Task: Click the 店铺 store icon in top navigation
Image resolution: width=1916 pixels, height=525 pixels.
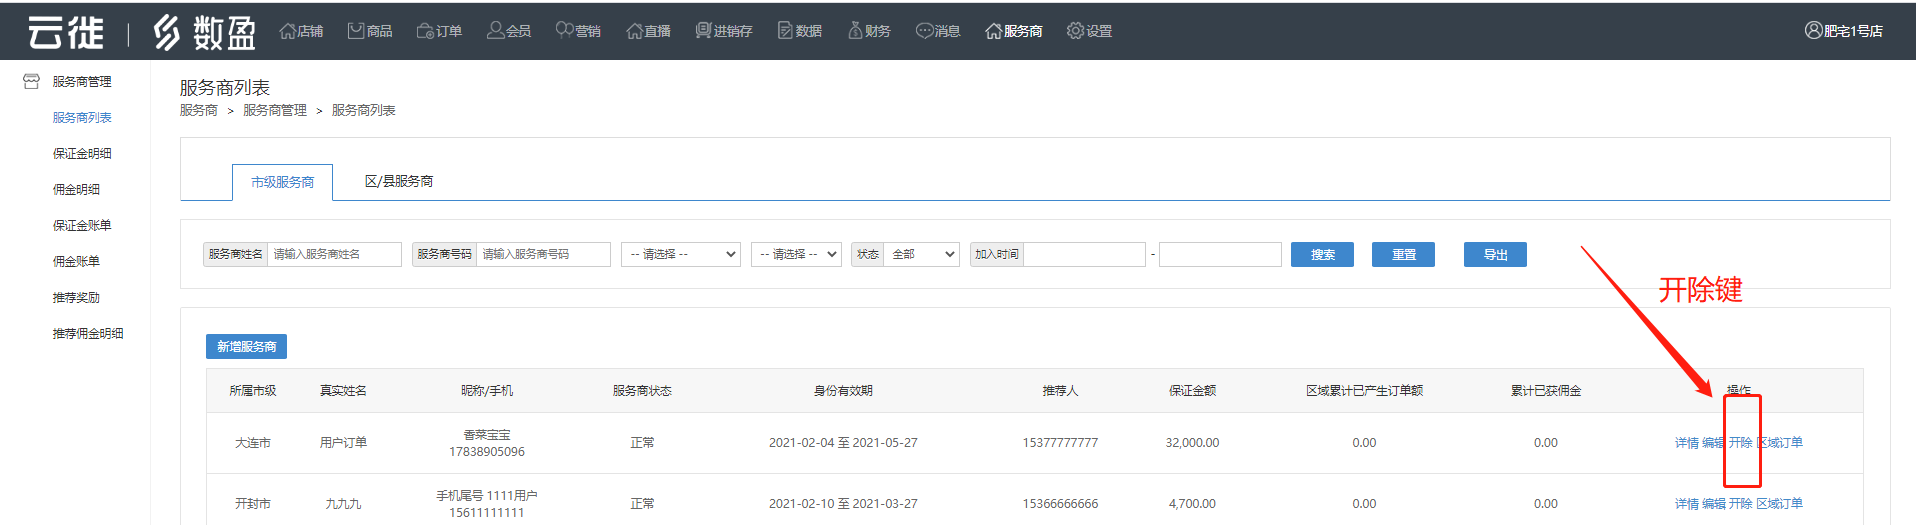Action: click(x=288, y=31)
